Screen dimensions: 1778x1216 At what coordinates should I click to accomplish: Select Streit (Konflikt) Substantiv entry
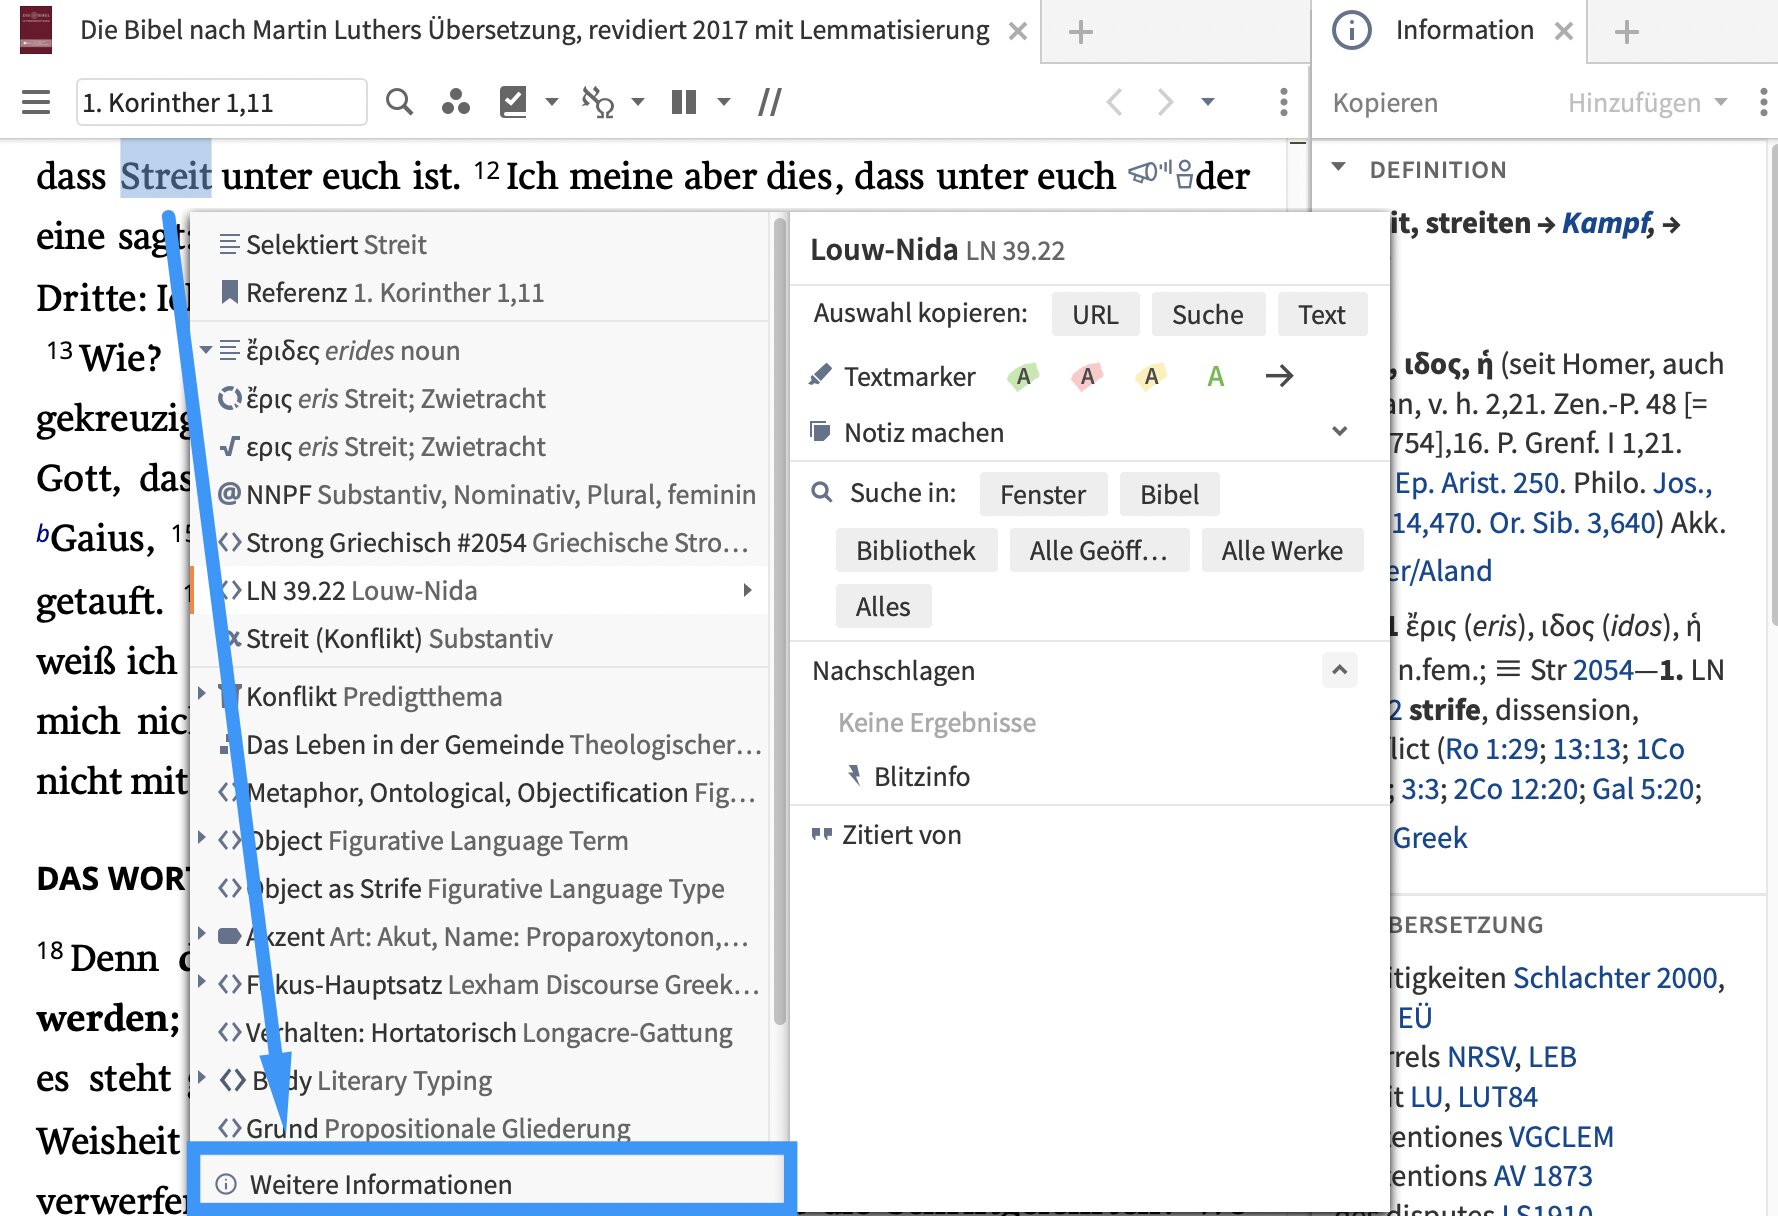480,638
